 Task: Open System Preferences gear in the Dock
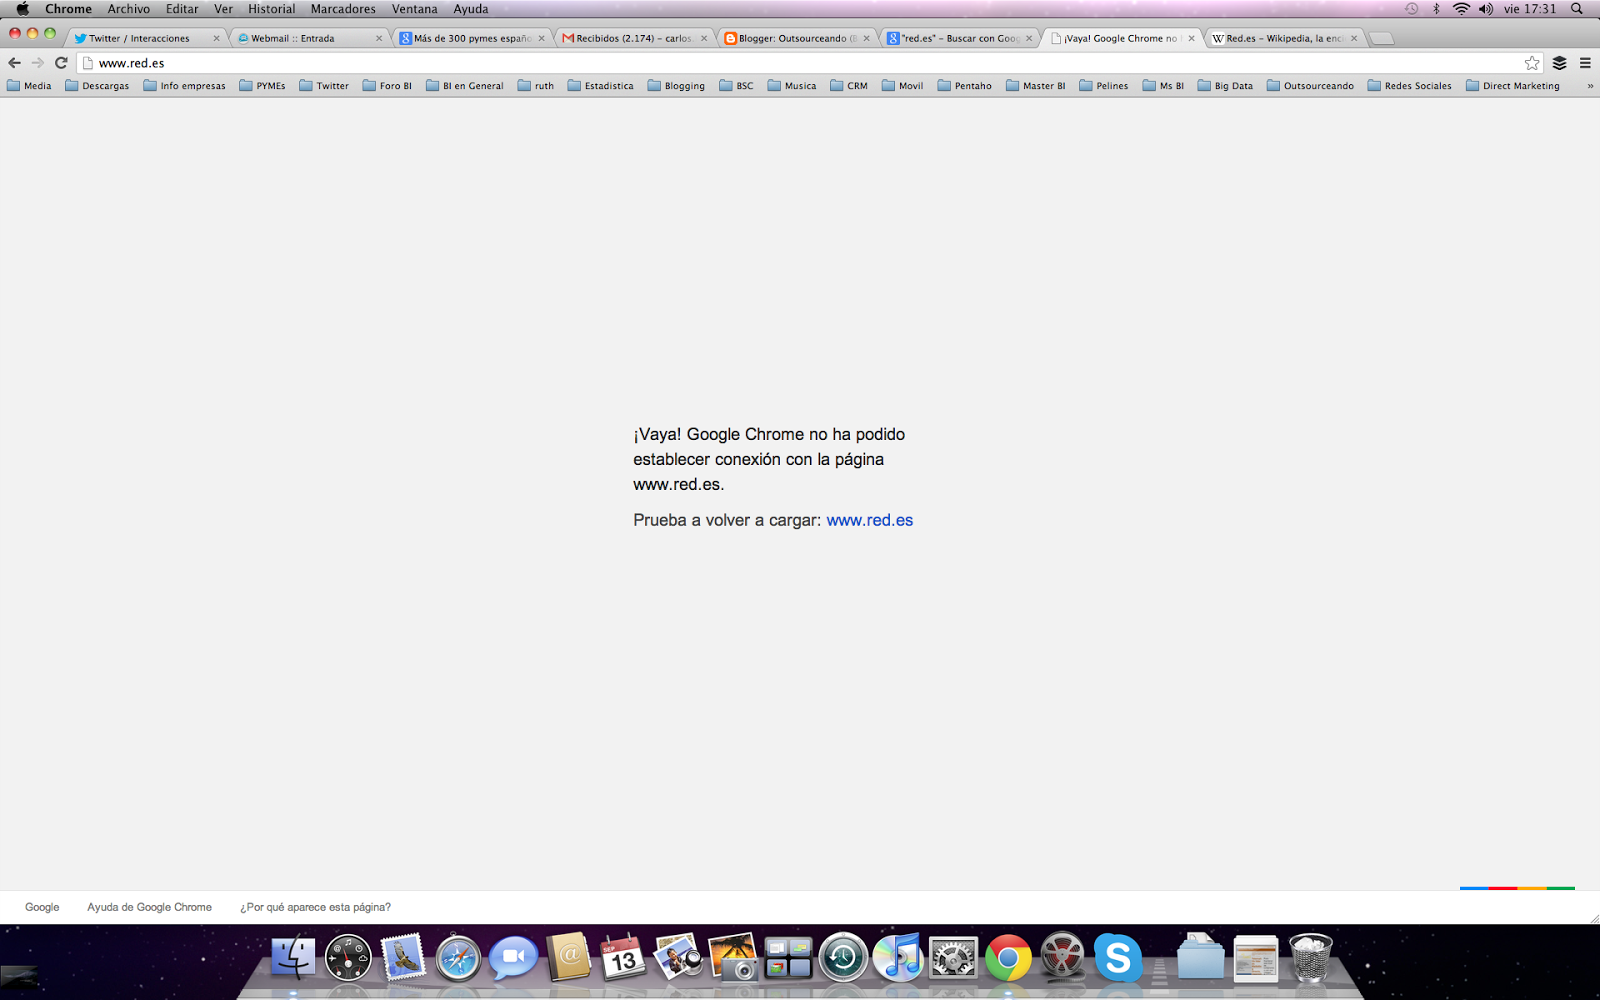(x=953, y=958)
